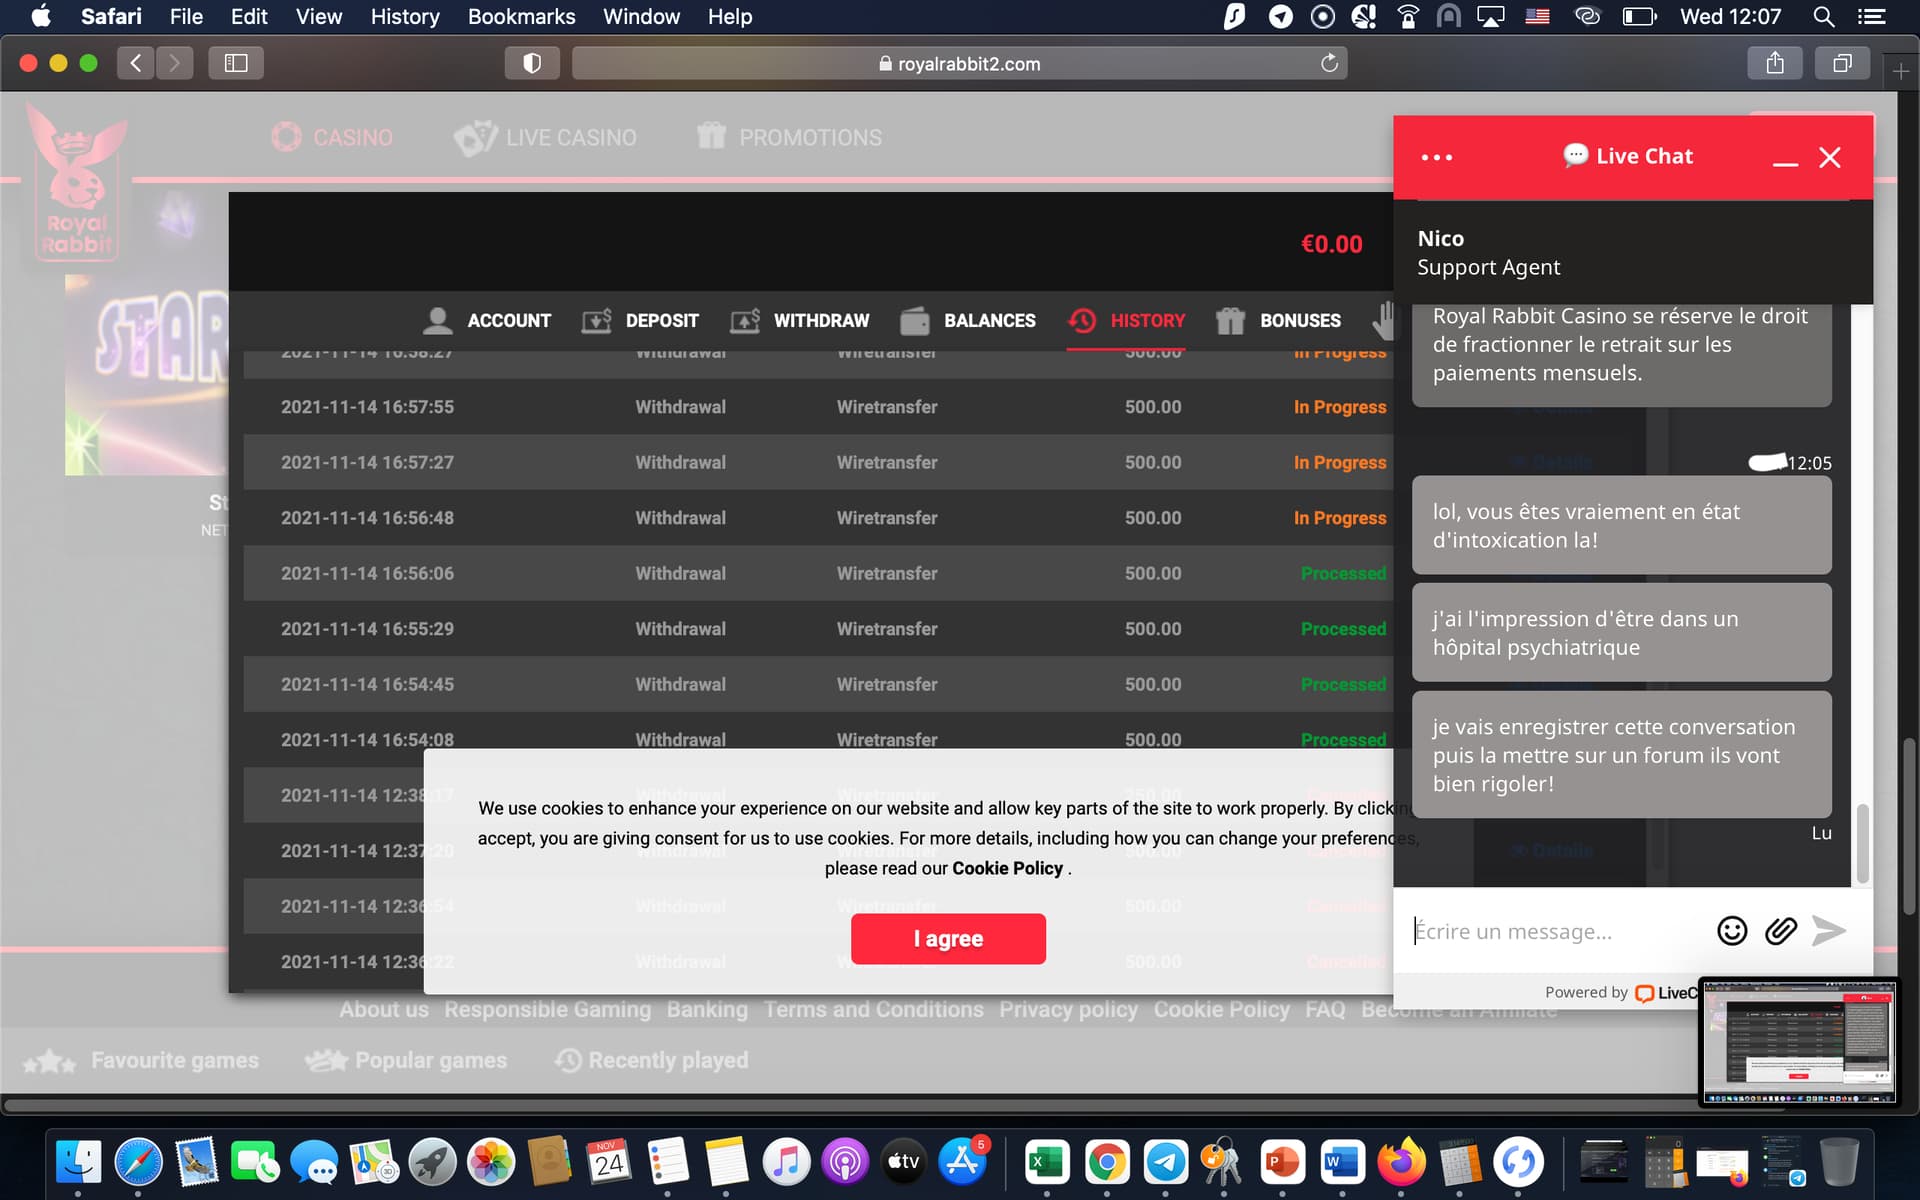Click the emoji picker in Live Chat
1920x1200 pixels.
pos(1731,931)
